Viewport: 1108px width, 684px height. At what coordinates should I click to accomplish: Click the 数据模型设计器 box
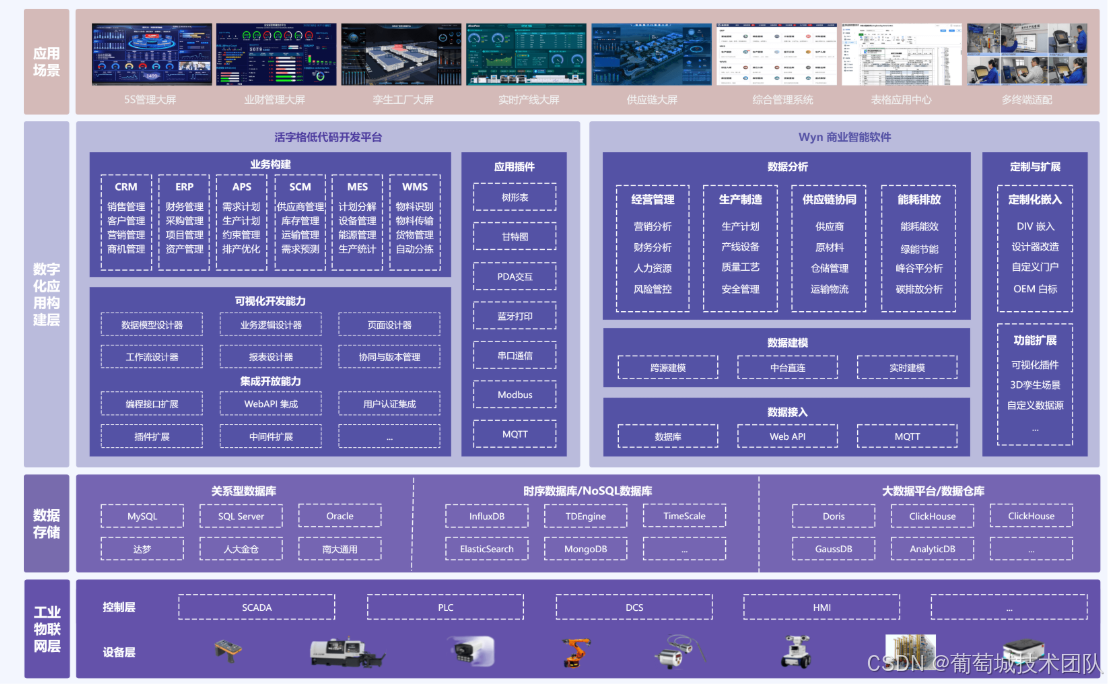tap(152, 324)
